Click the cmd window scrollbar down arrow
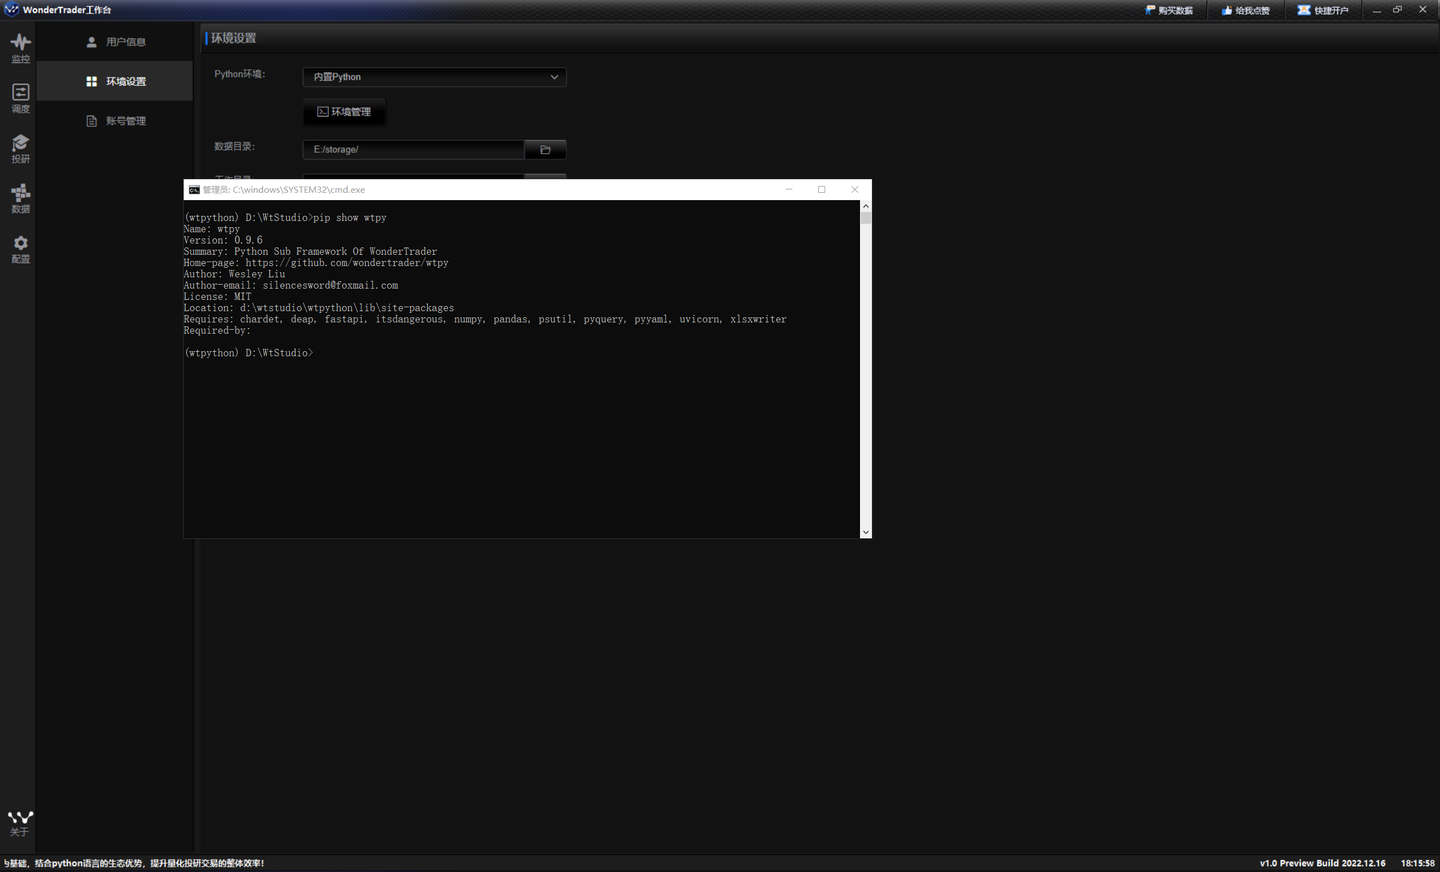Image resolution: width=1440 pixels, height=872 pixels. click(866, 532)
